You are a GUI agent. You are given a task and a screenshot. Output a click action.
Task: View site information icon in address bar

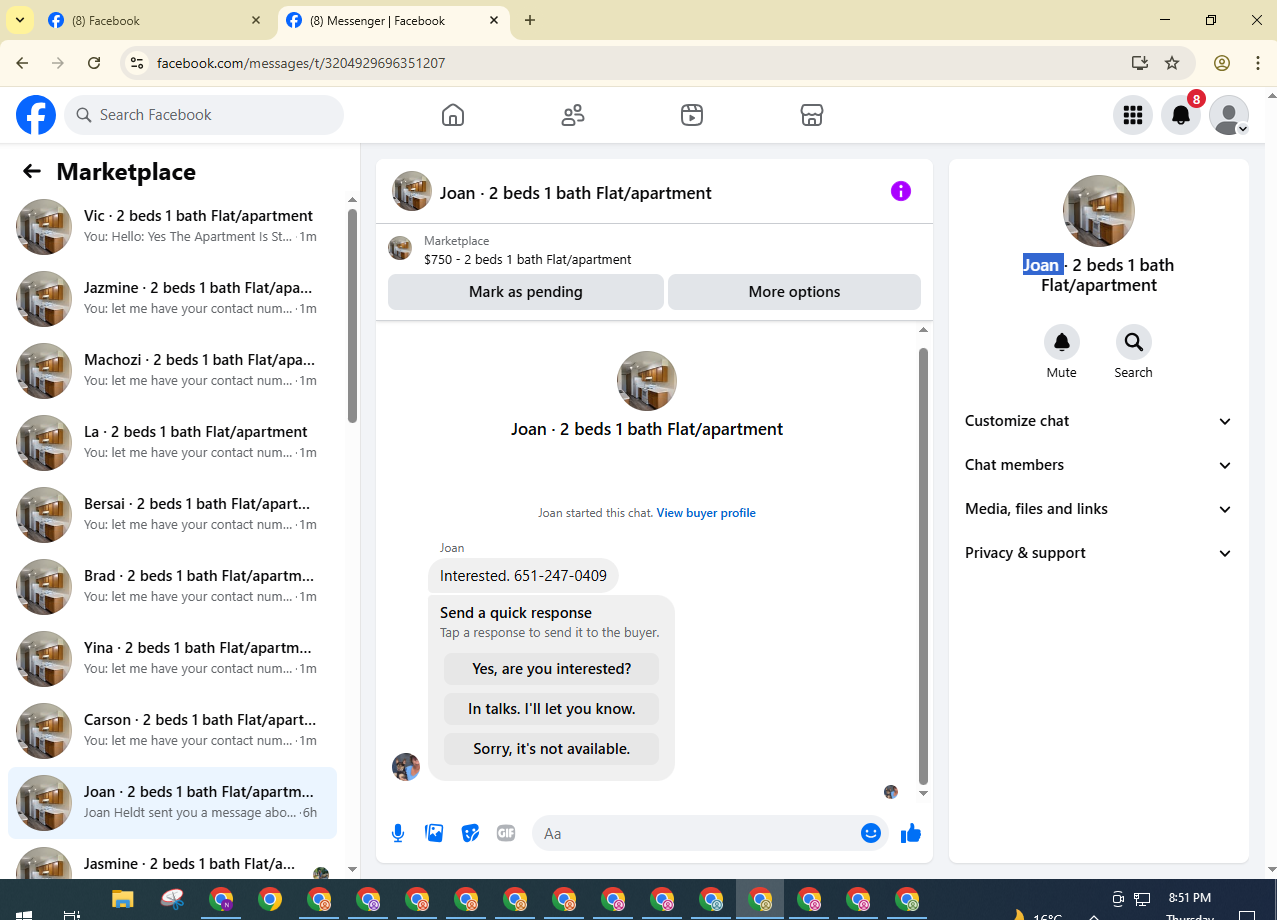point(138,63)
